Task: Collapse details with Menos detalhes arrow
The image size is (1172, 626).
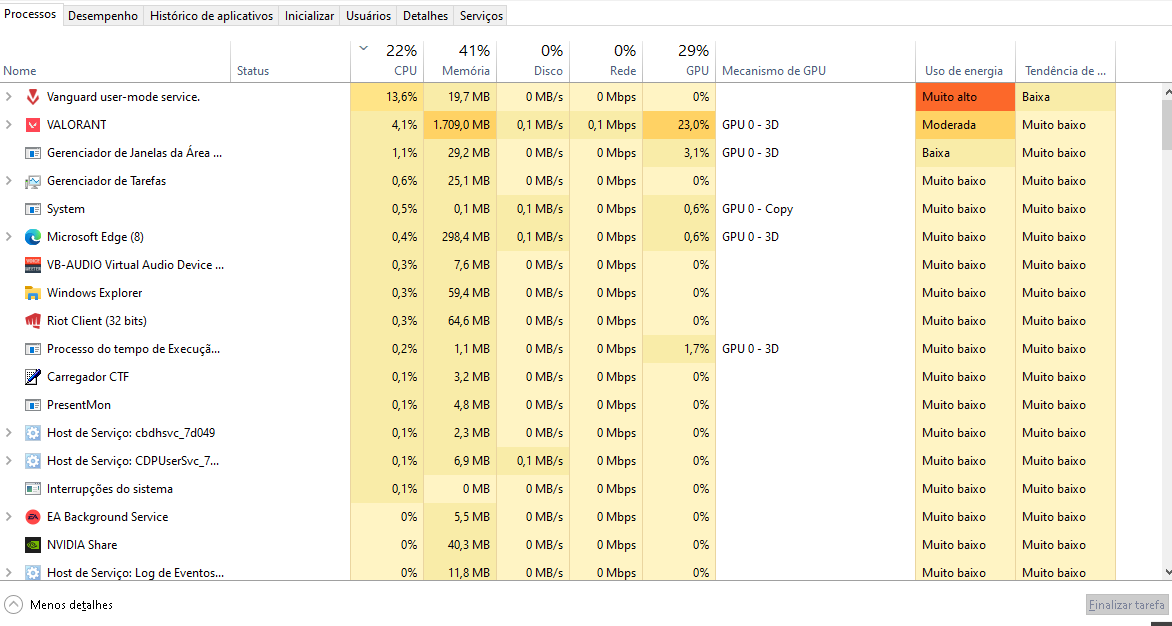Action: pos(13,604)
